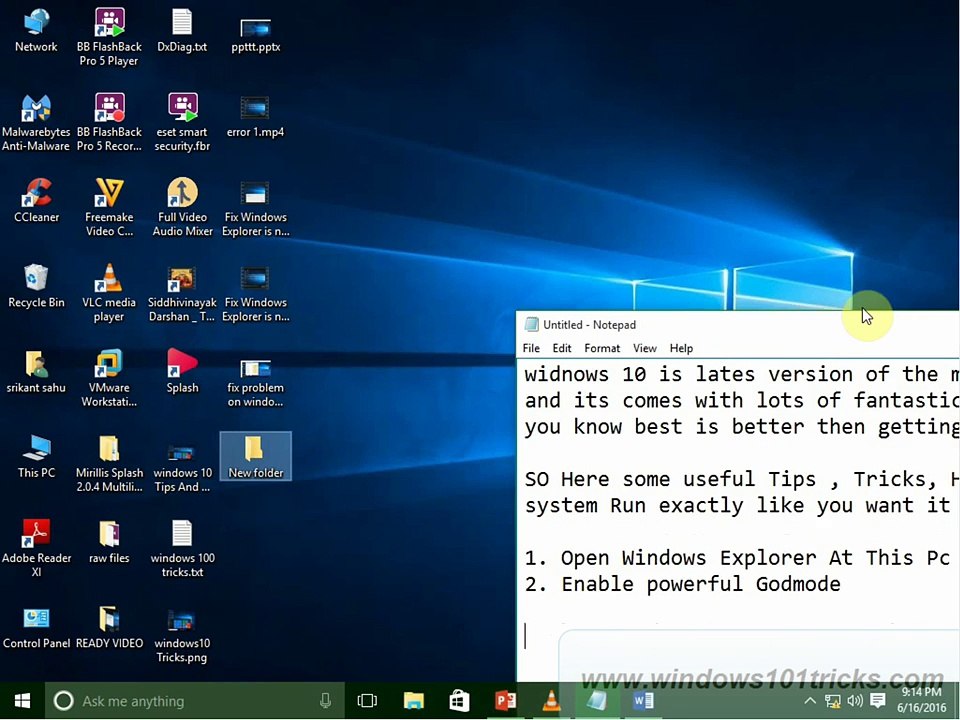Open Notepad View menu

click(x=644, y=348)
